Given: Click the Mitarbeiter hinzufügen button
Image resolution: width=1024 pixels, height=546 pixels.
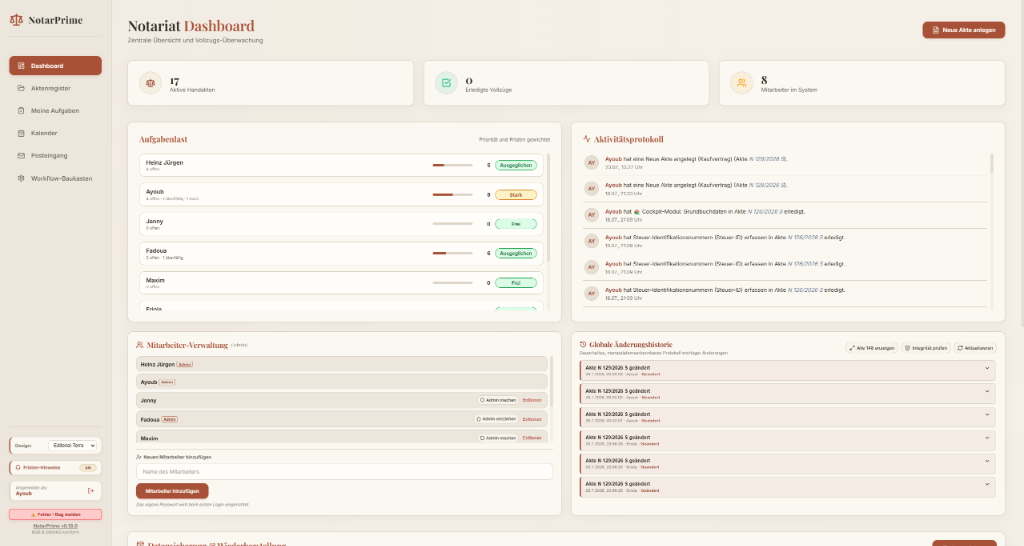Looking at the screenshot, I should [x=172, y=490].
